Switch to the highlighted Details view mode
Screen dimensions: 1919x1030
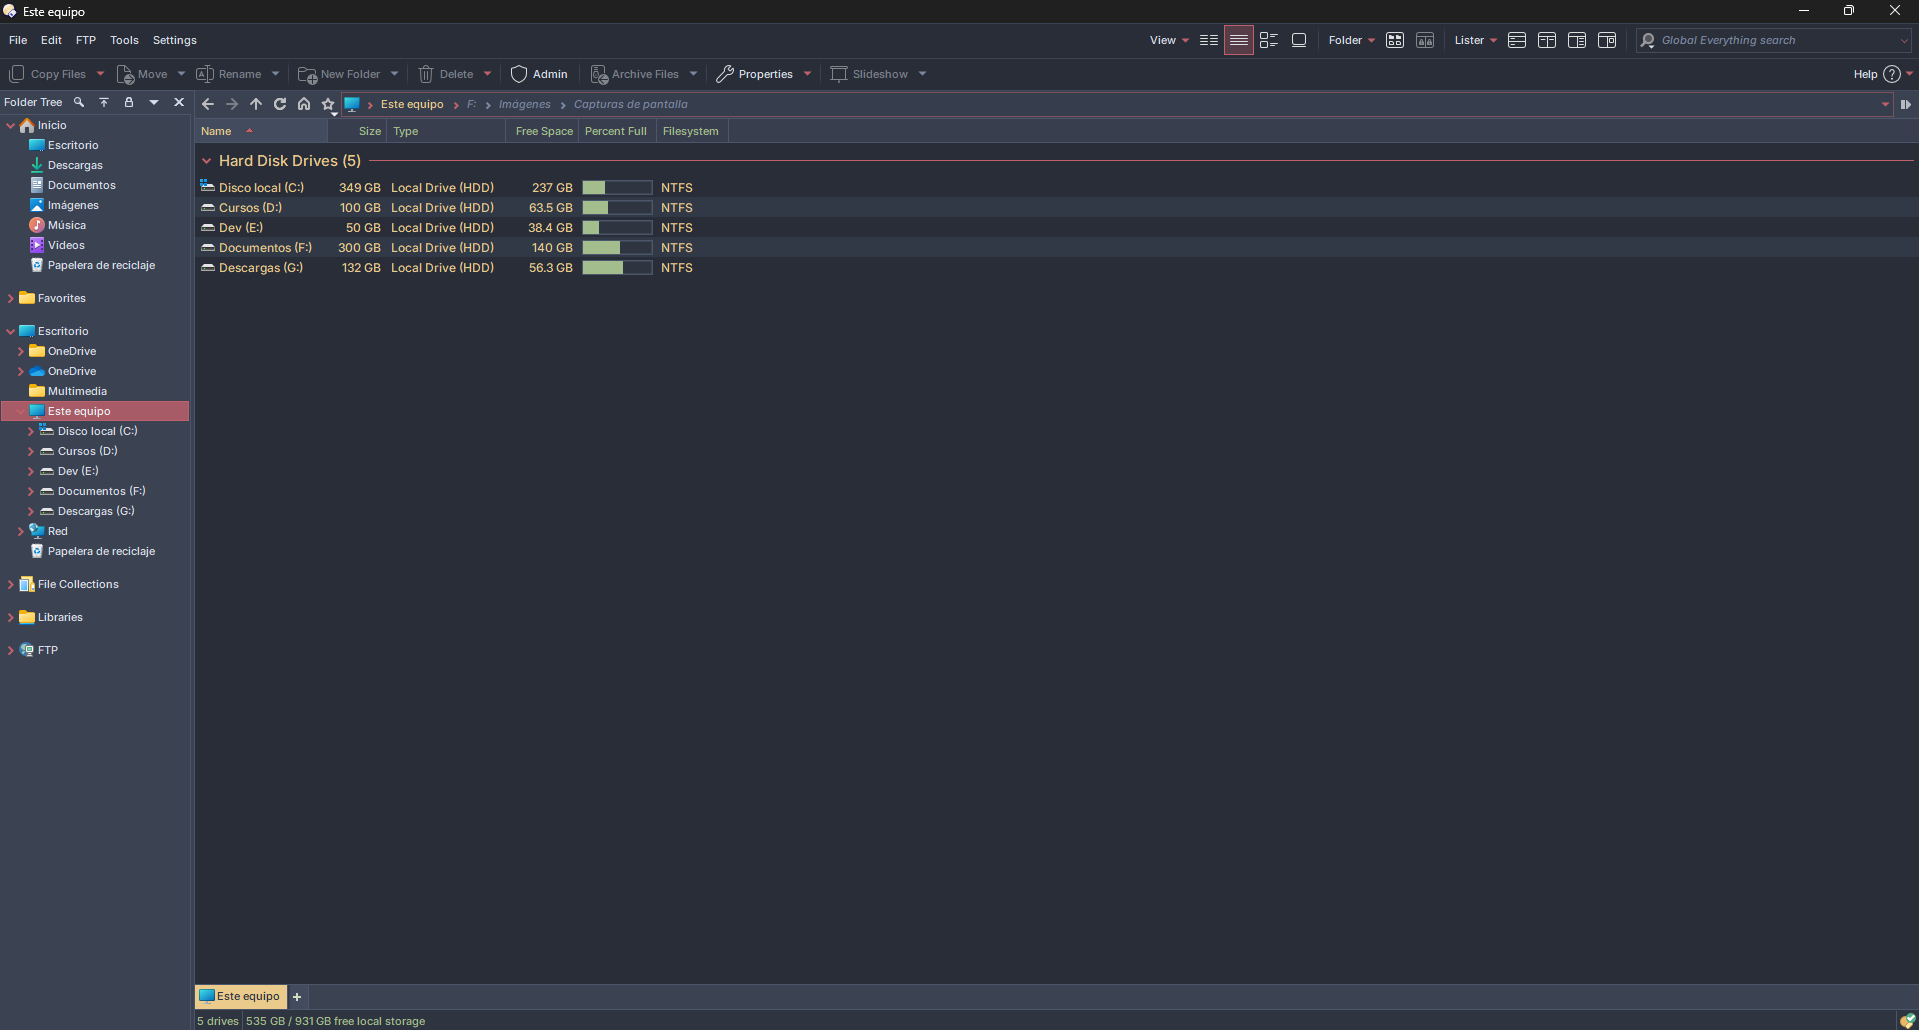pyautogui.click(x=1238, y=40)
